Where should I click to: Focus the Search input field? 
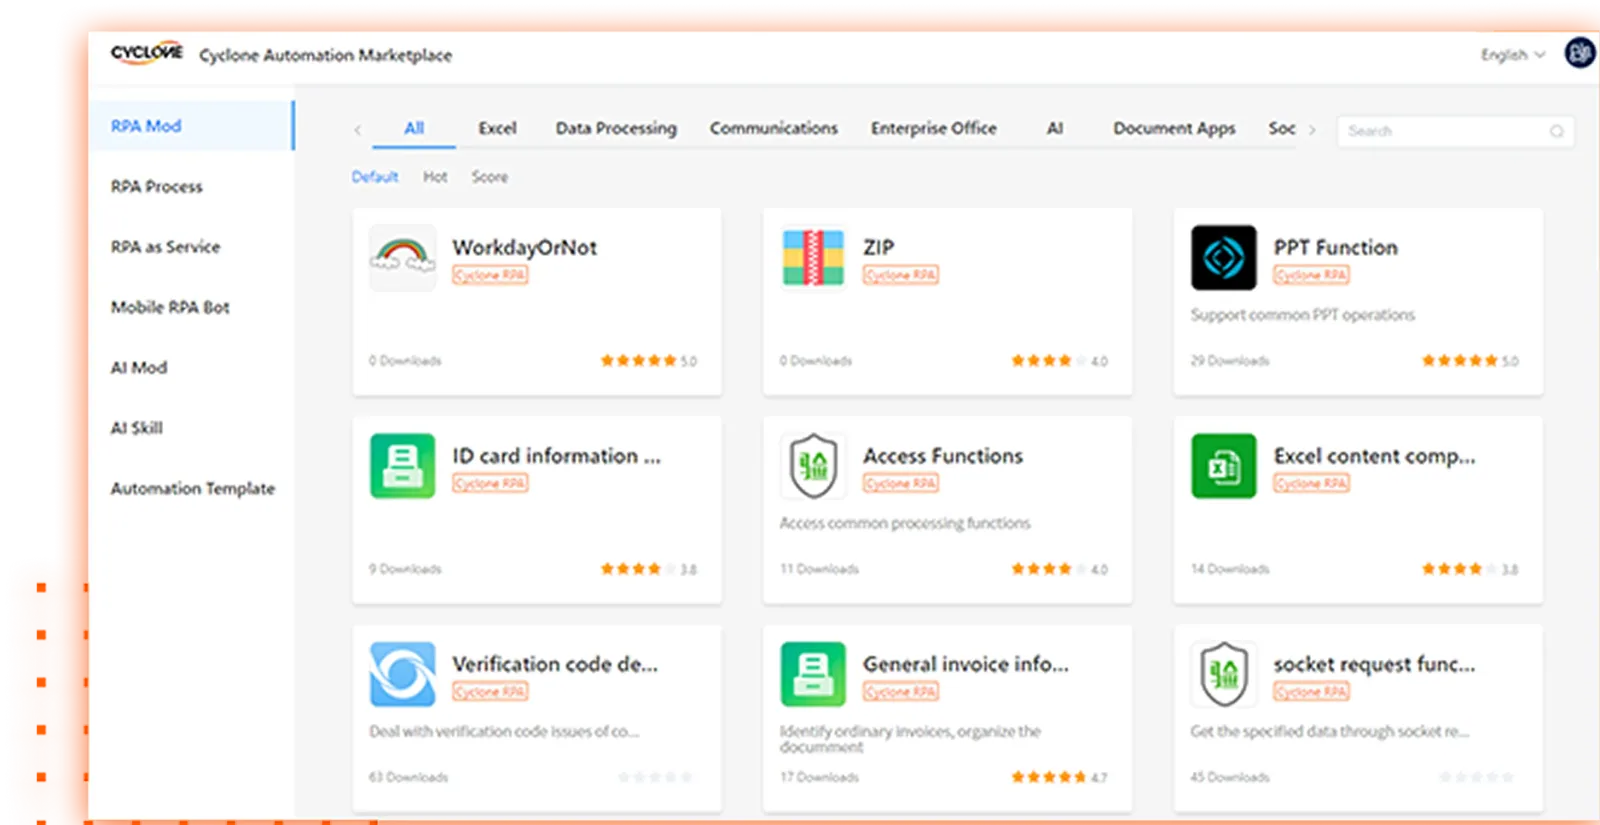pyautogui.click(x=1456, y=131)
